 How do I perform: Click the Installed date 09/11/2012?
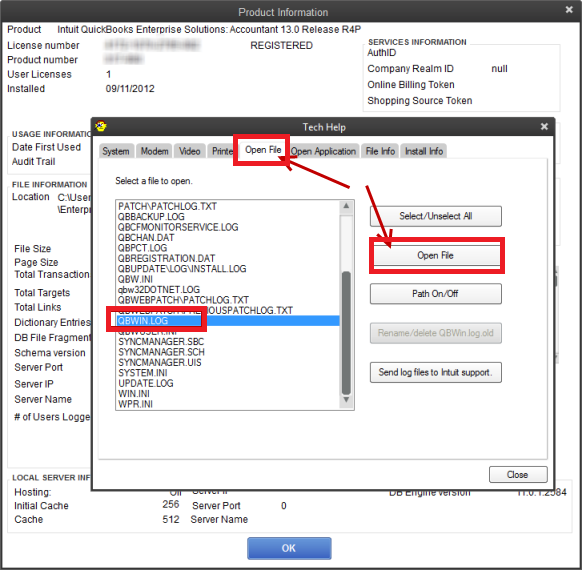tap(130, 89)
